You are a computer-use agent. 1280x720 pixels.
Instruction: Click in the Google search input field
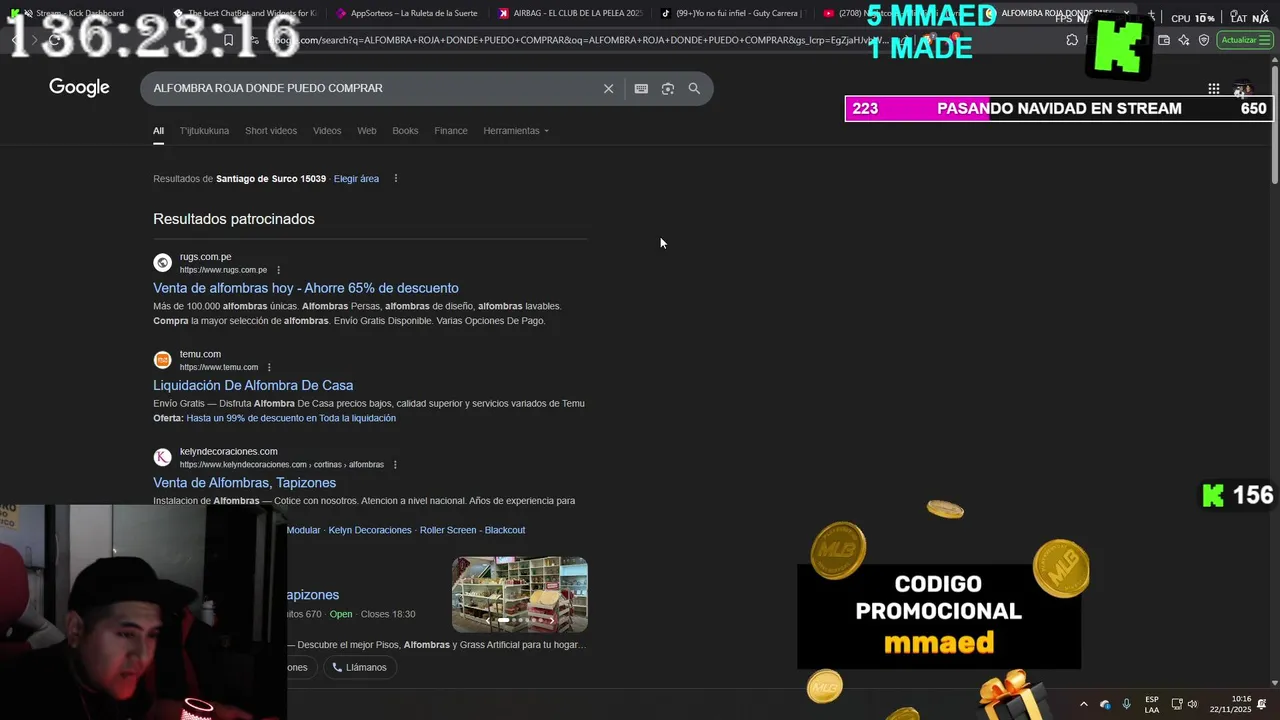[370, 89]
